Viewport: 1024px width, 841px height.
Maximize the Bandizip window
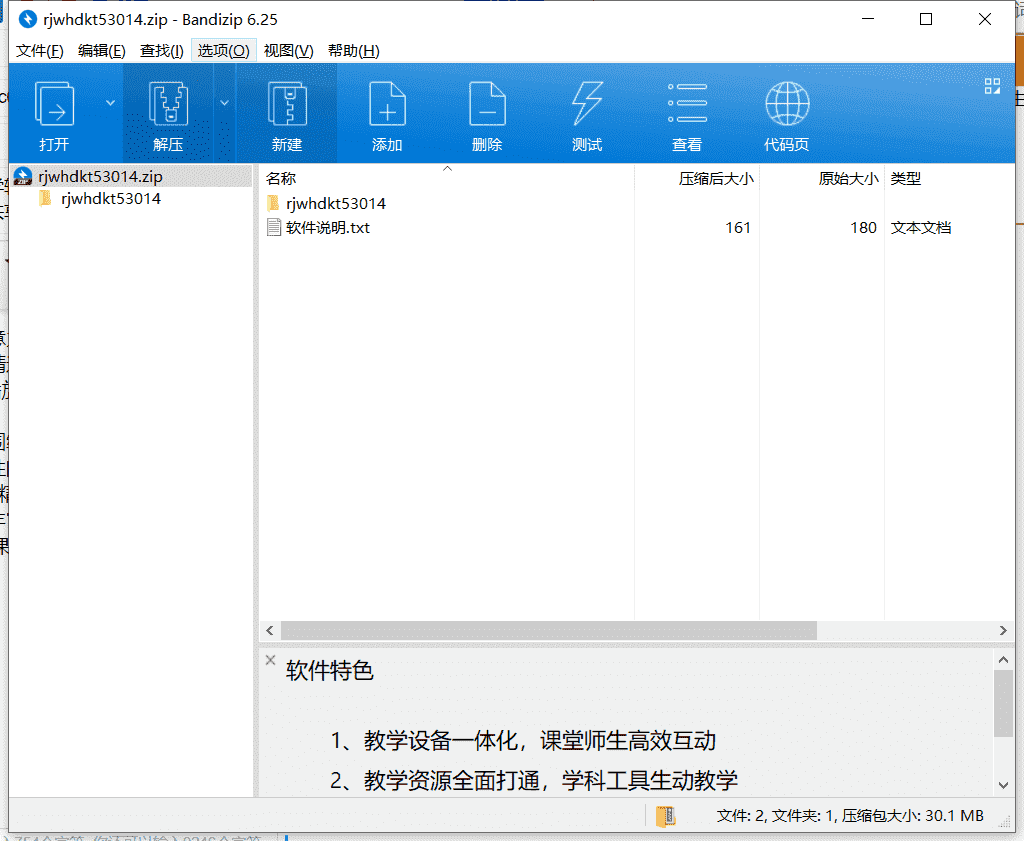[925, 20]
